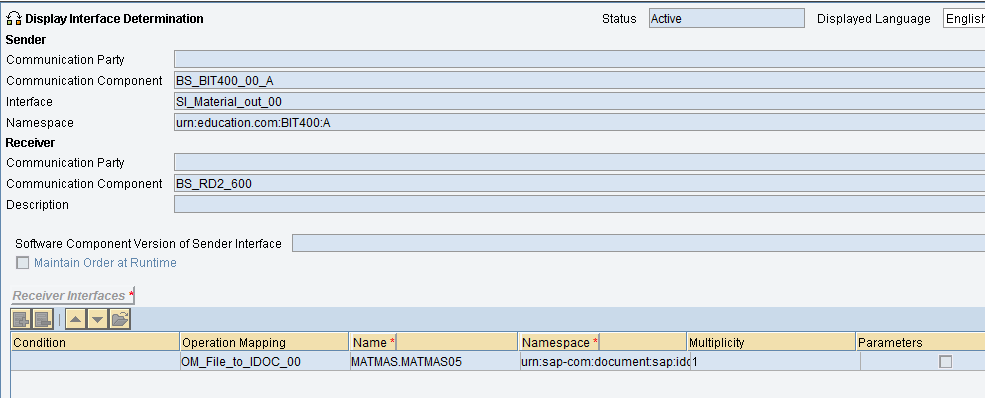Click the insert row icon under Receiver Interfaces
Screen dimensions: 985x398
[x=21, y=319]
